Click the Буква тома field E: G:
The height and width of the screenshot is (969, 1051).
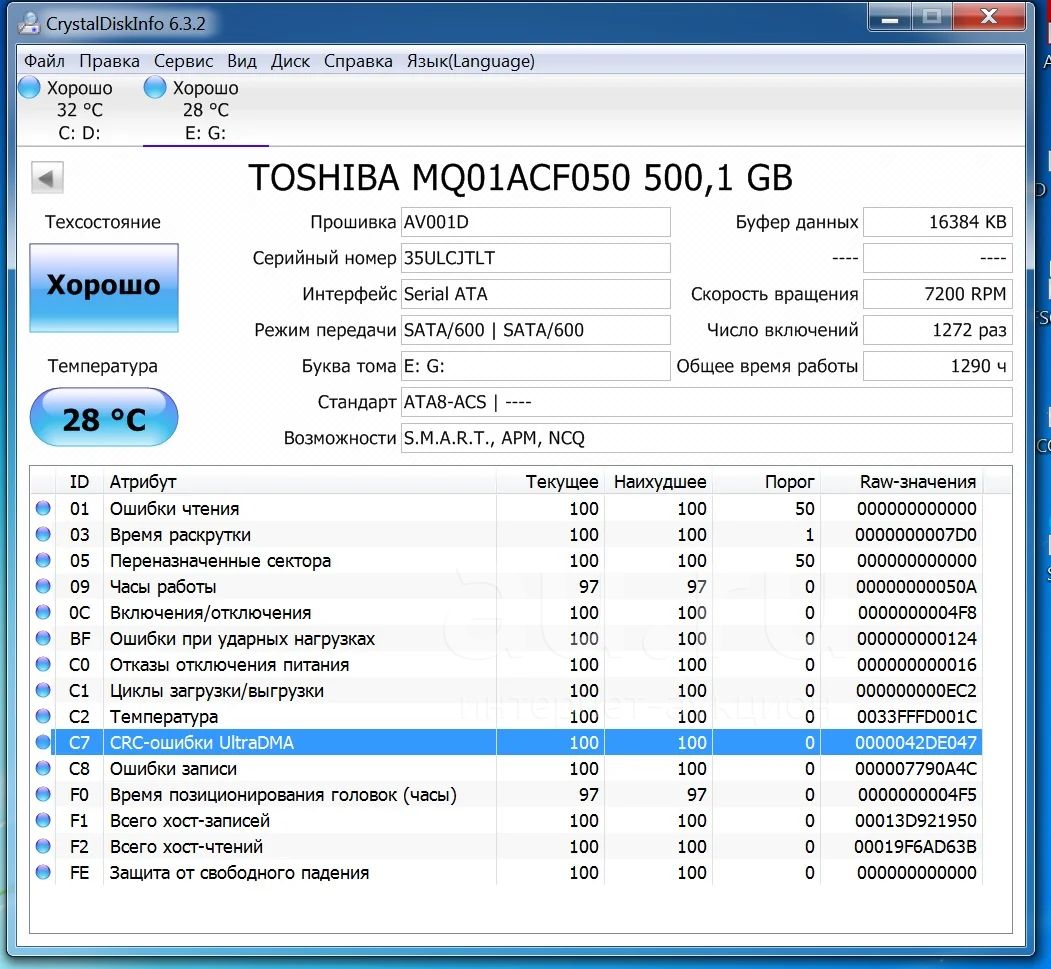536,366
